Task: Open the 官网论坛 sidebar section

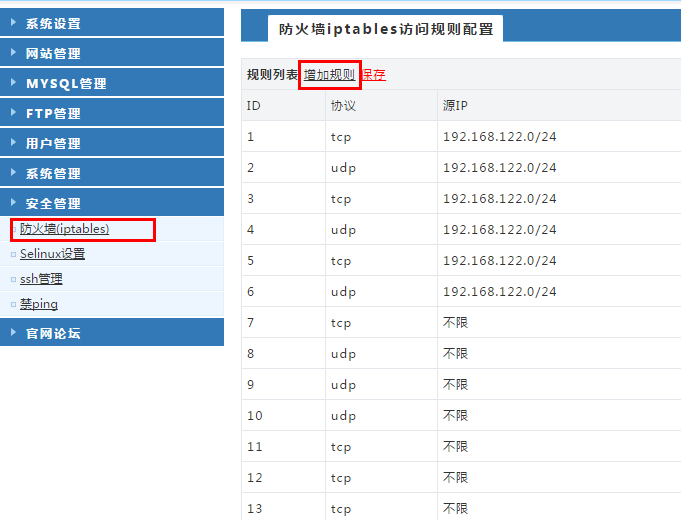Action: tap(53, 333)
